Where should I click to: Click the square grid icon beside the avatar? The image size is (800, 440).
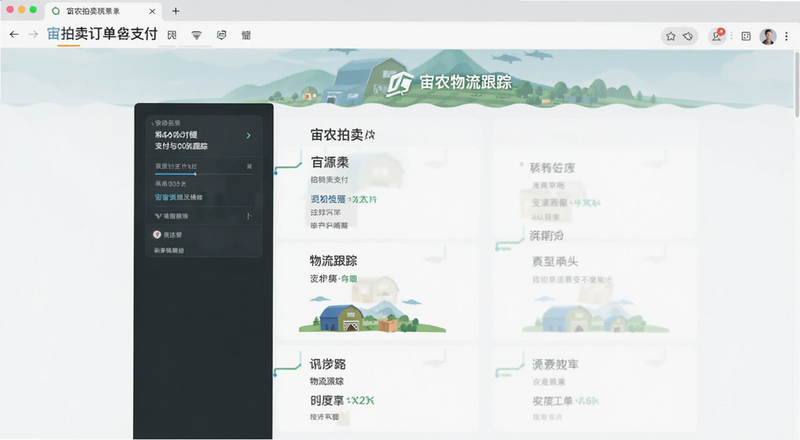[x=746, y=36]
